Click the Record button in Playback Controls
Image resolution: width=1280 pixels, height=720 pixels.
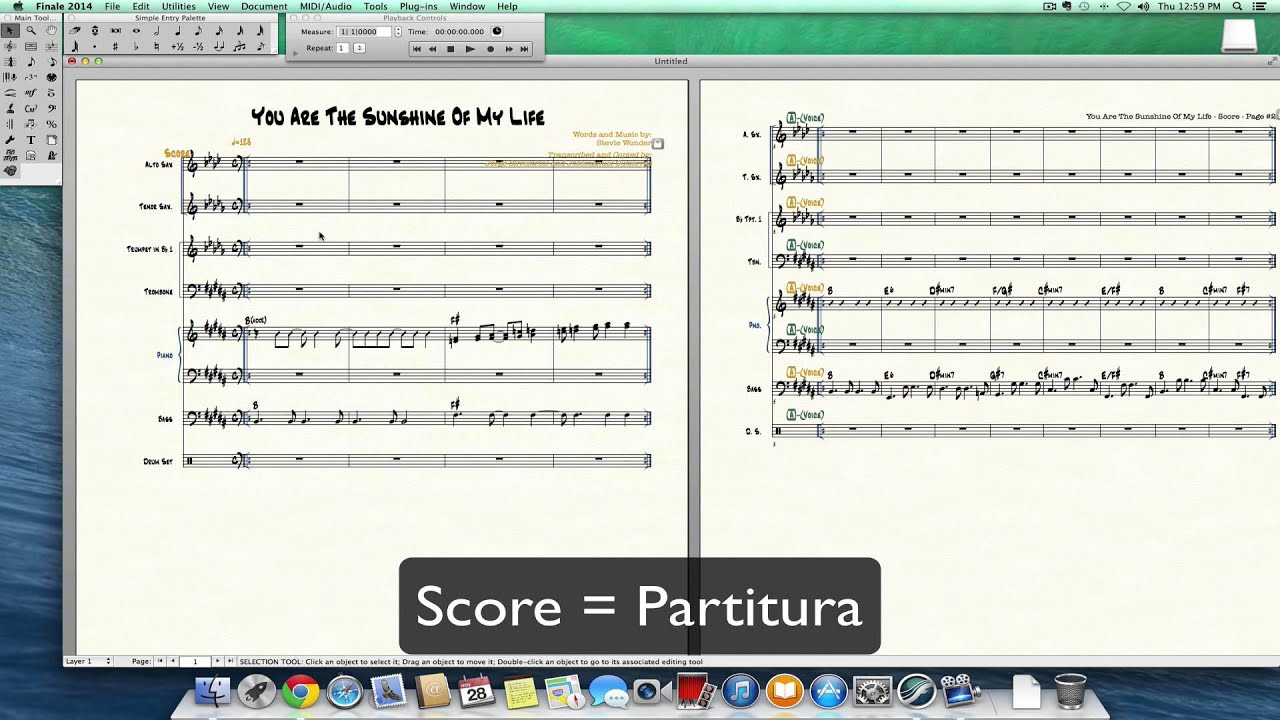click(x=490, y=49)
